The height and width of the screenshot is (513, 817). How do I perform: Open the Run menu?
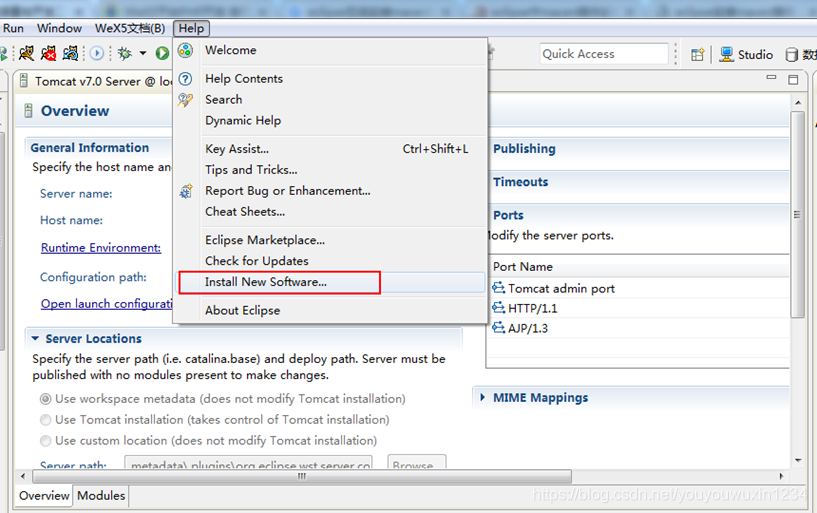(x=13, y=28)
